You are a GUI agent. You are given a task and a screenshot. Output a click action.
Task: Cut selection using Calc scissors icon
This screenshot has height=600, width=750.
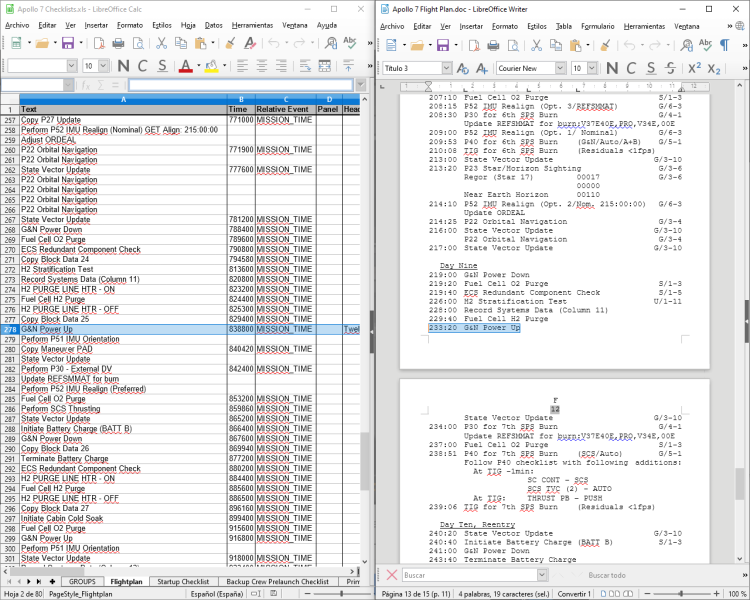tap(162, 44)
